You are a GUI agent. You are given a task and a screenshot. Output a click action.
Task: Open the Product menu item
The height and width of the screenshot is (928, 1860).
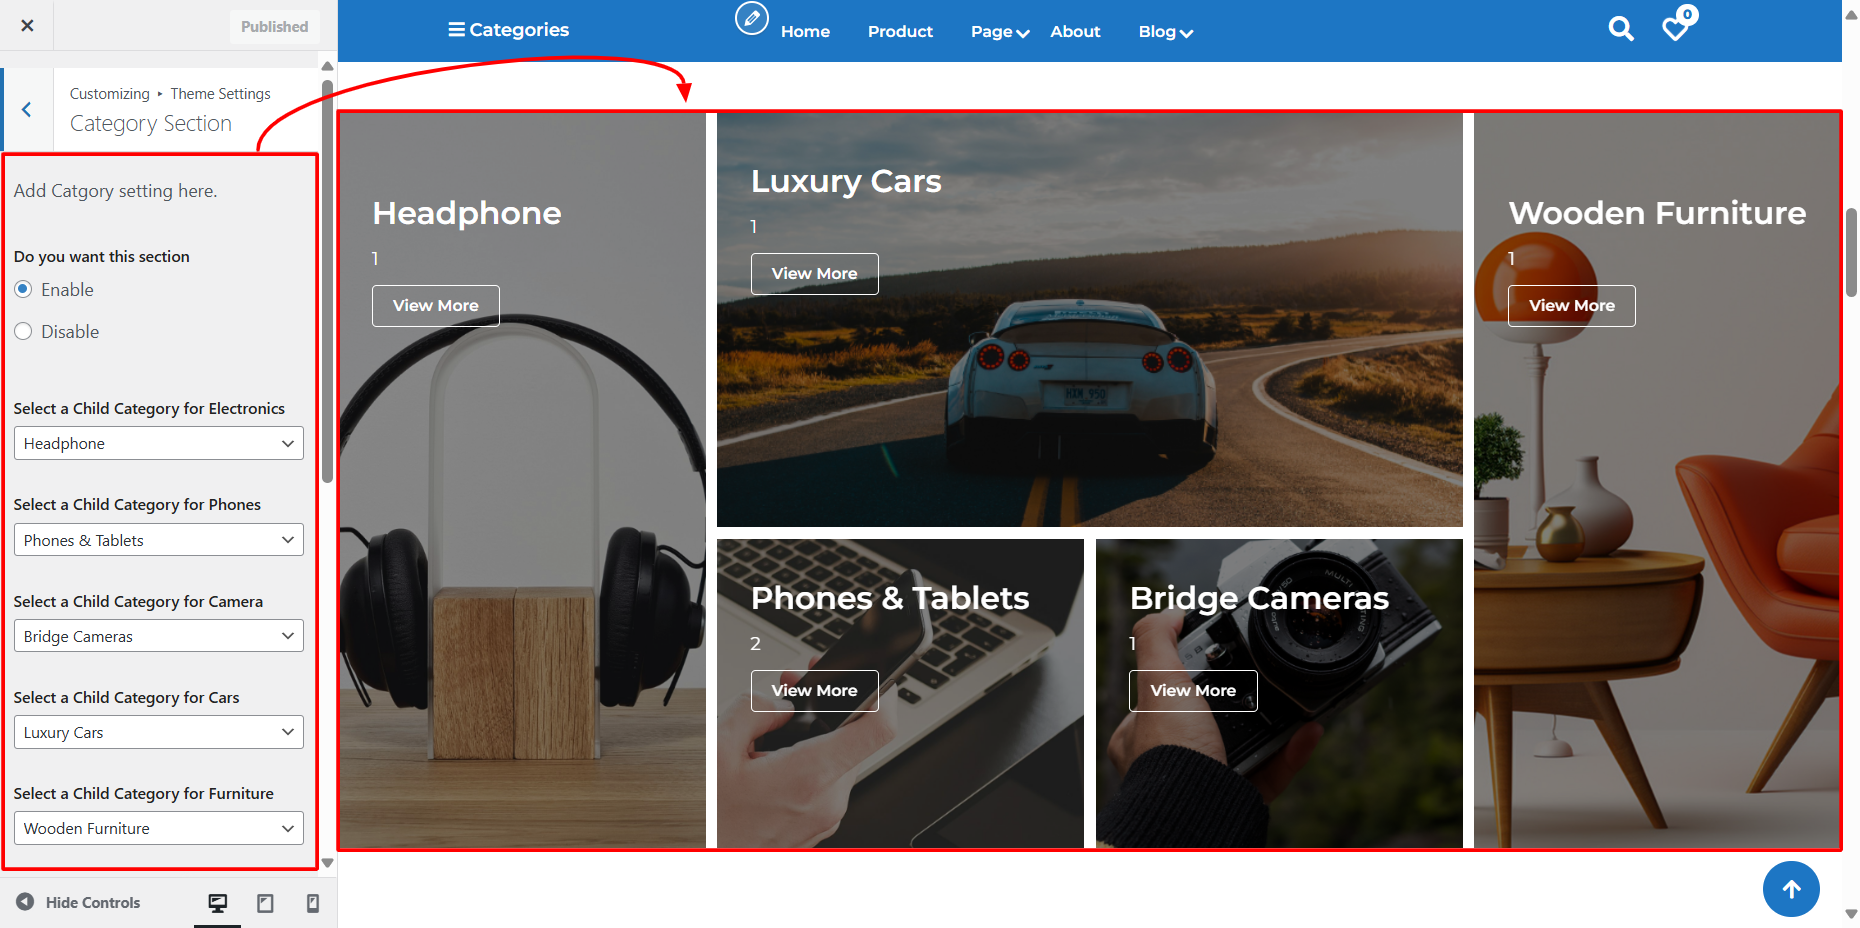click(x=900, y=32)
